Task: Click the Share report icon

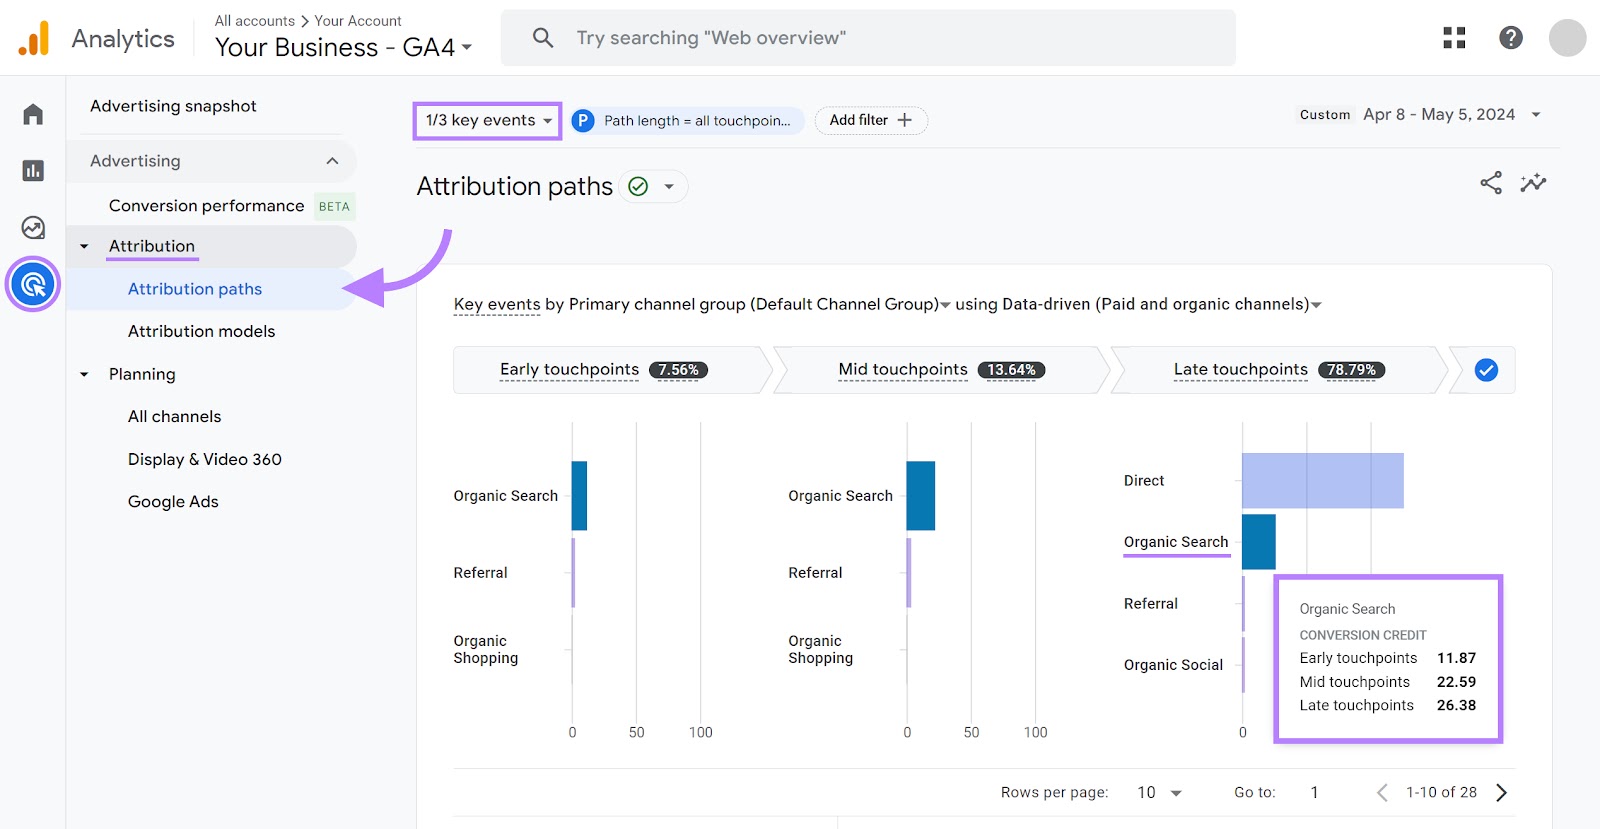Action: 1490,183
